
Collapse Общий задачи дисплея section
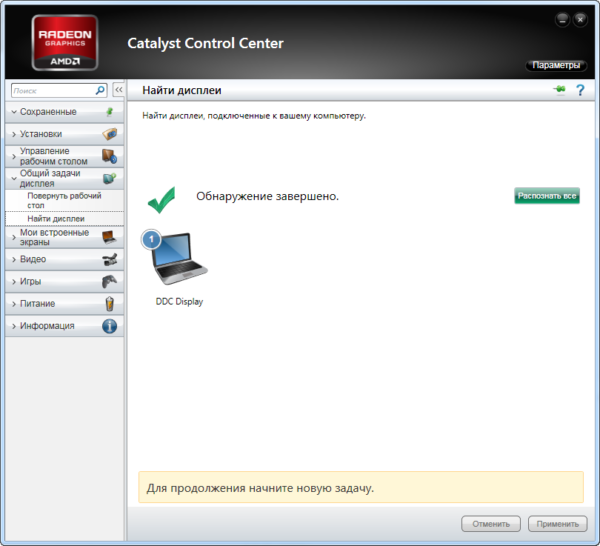[14, 178]
